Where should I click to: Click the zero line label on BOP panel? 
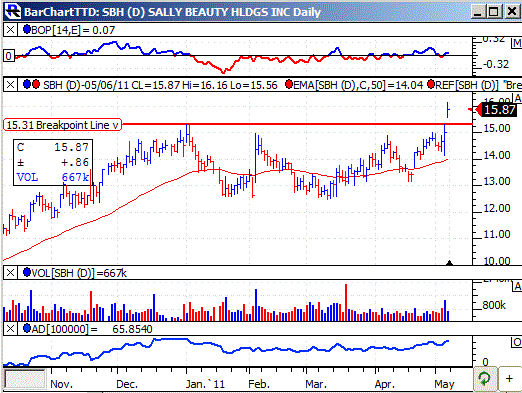[9, 56]
